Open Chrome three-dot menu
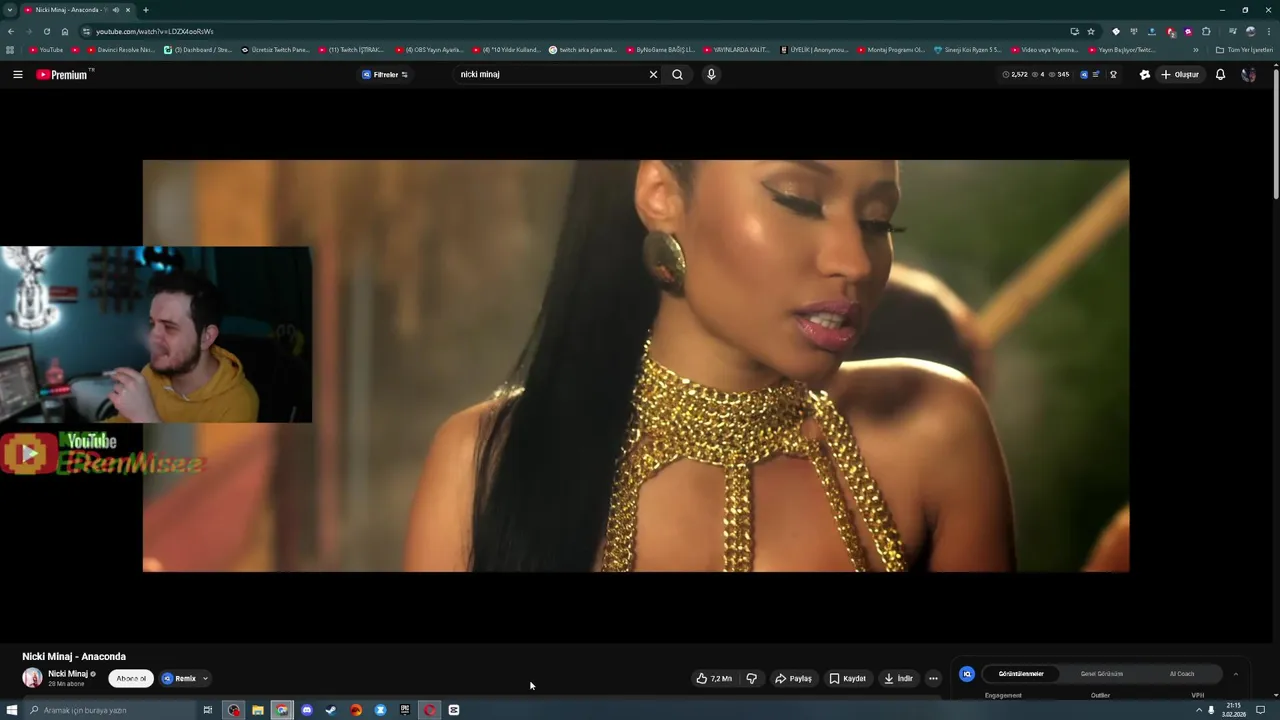 pyautogui.click(x=1267, y=31)
